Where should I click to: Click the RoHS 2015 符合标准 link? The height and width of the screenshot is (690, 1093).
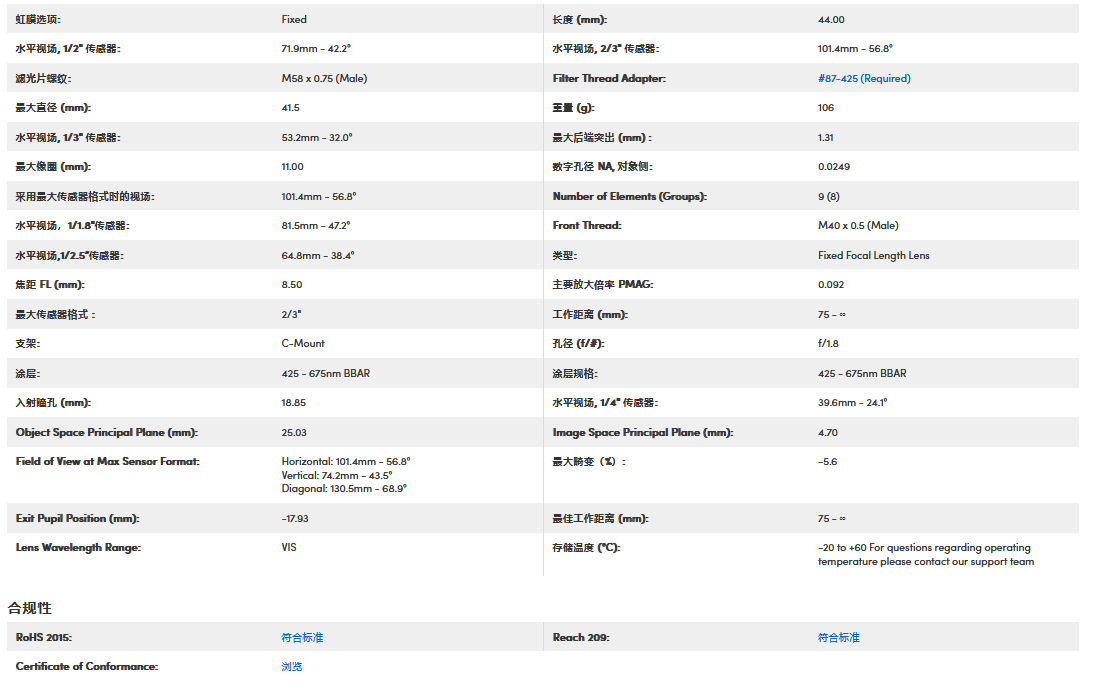[302, 637]
